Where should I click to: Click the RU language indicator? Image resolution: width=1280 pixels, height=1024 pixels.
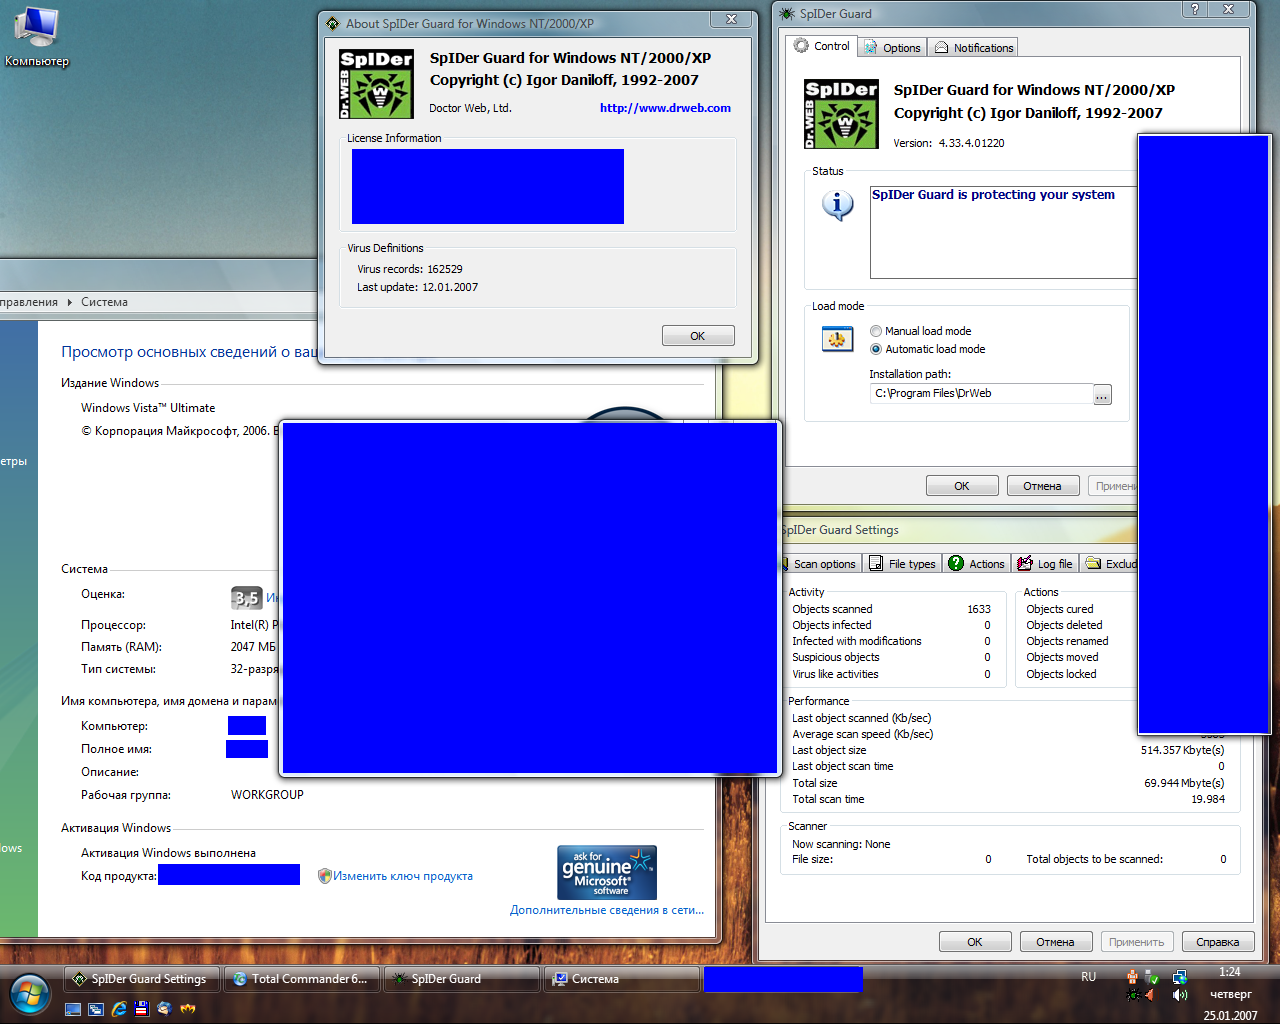(x=1088, y=977)
